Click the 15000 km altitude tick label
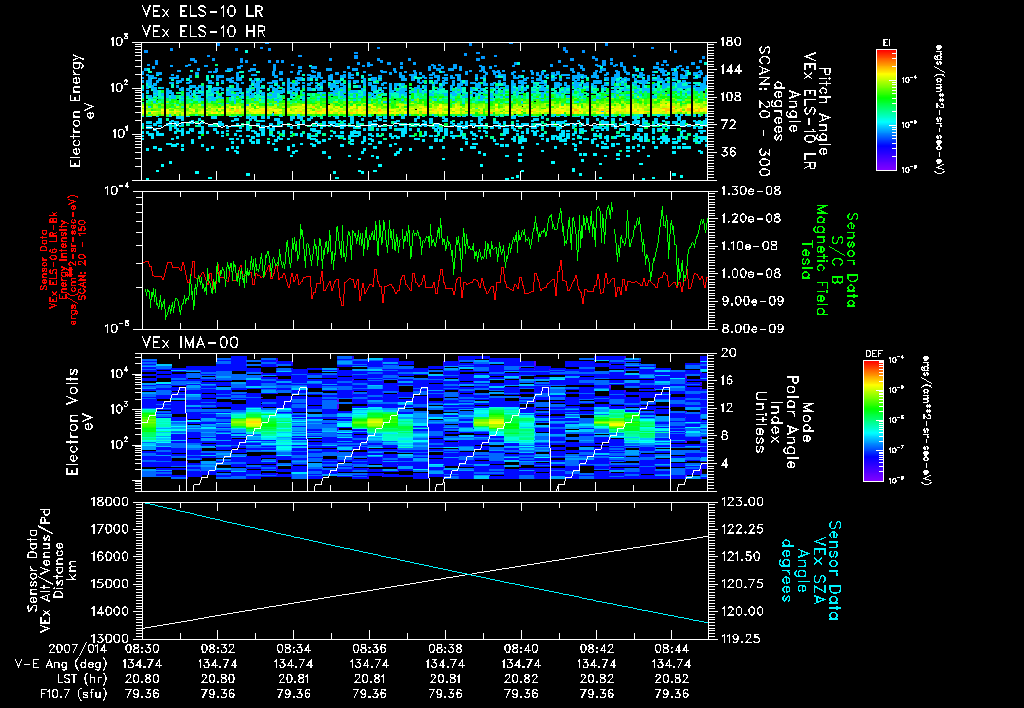The width and height of the screenshot is (1024, 708). point(111,584)
